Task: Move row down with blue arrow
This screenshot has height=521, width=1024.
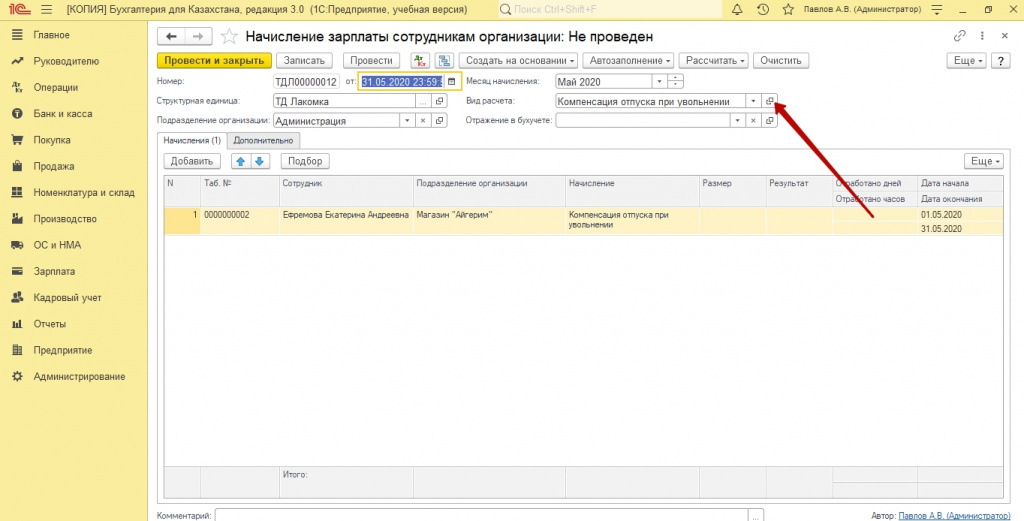Action: tap(259, 161)
